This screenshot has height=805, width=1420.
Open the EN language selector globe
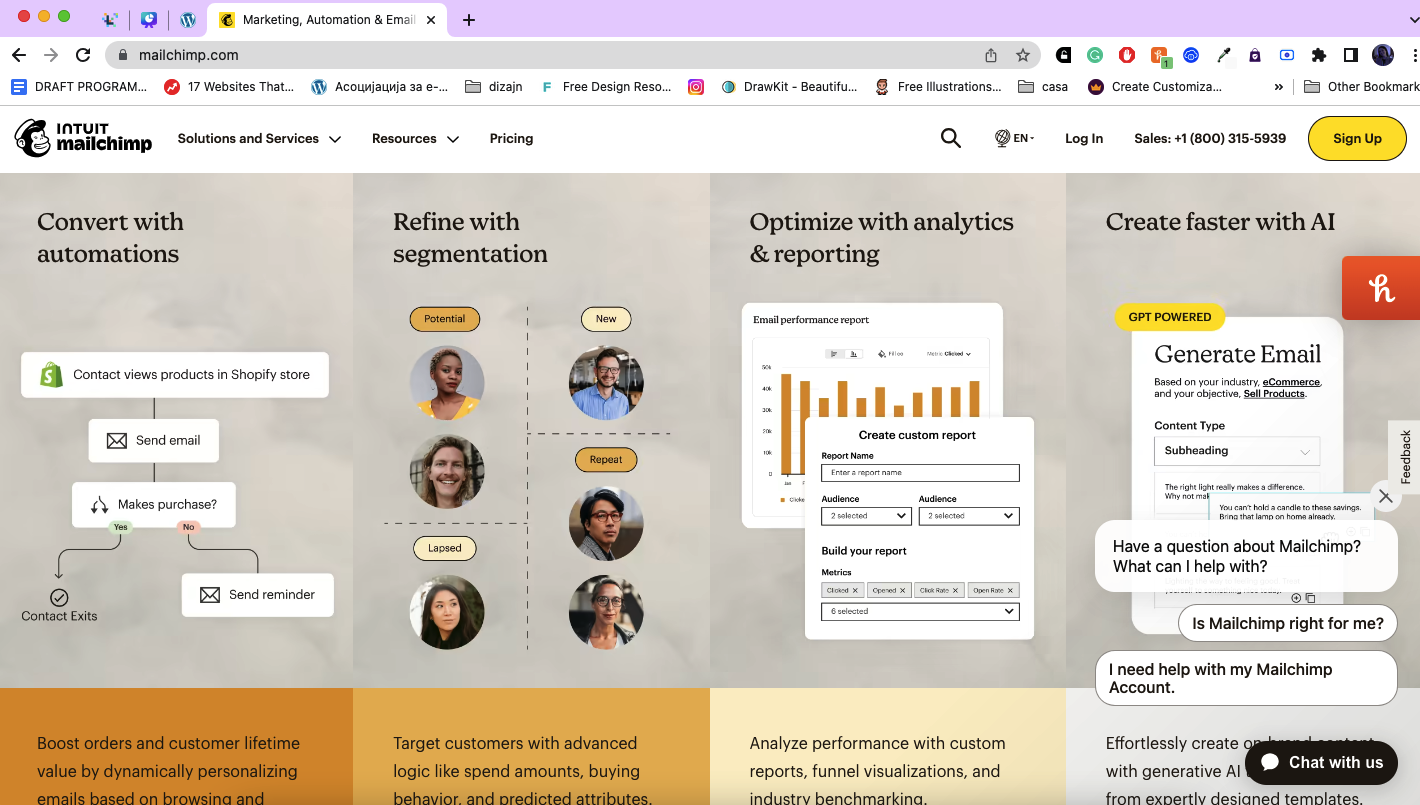[x=1014, y=138]
